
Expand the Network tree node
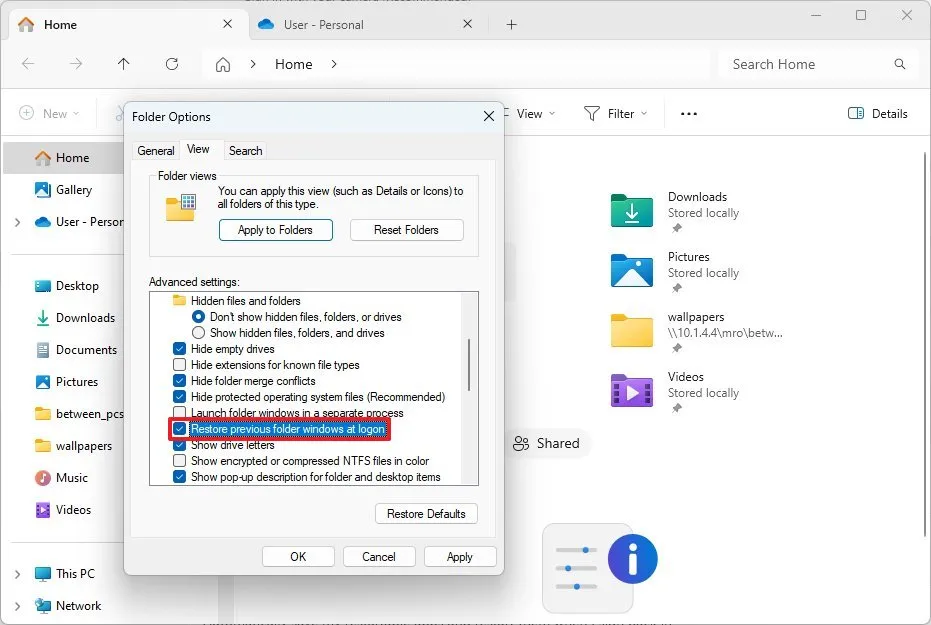17,606
